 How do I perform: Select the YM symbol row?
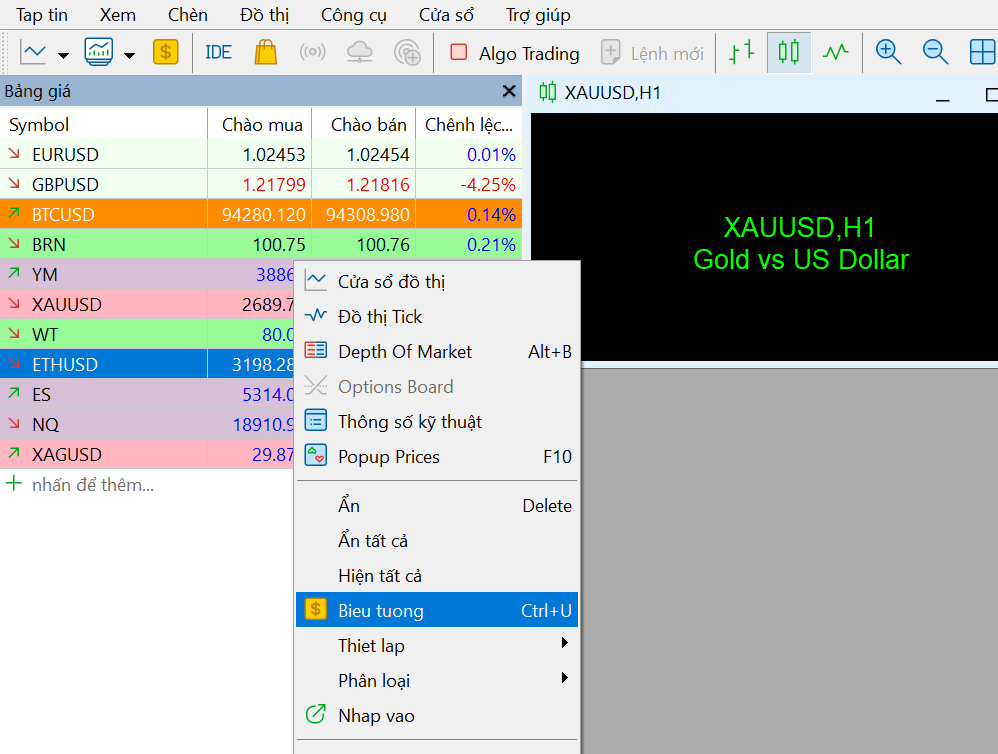(147, 274)
